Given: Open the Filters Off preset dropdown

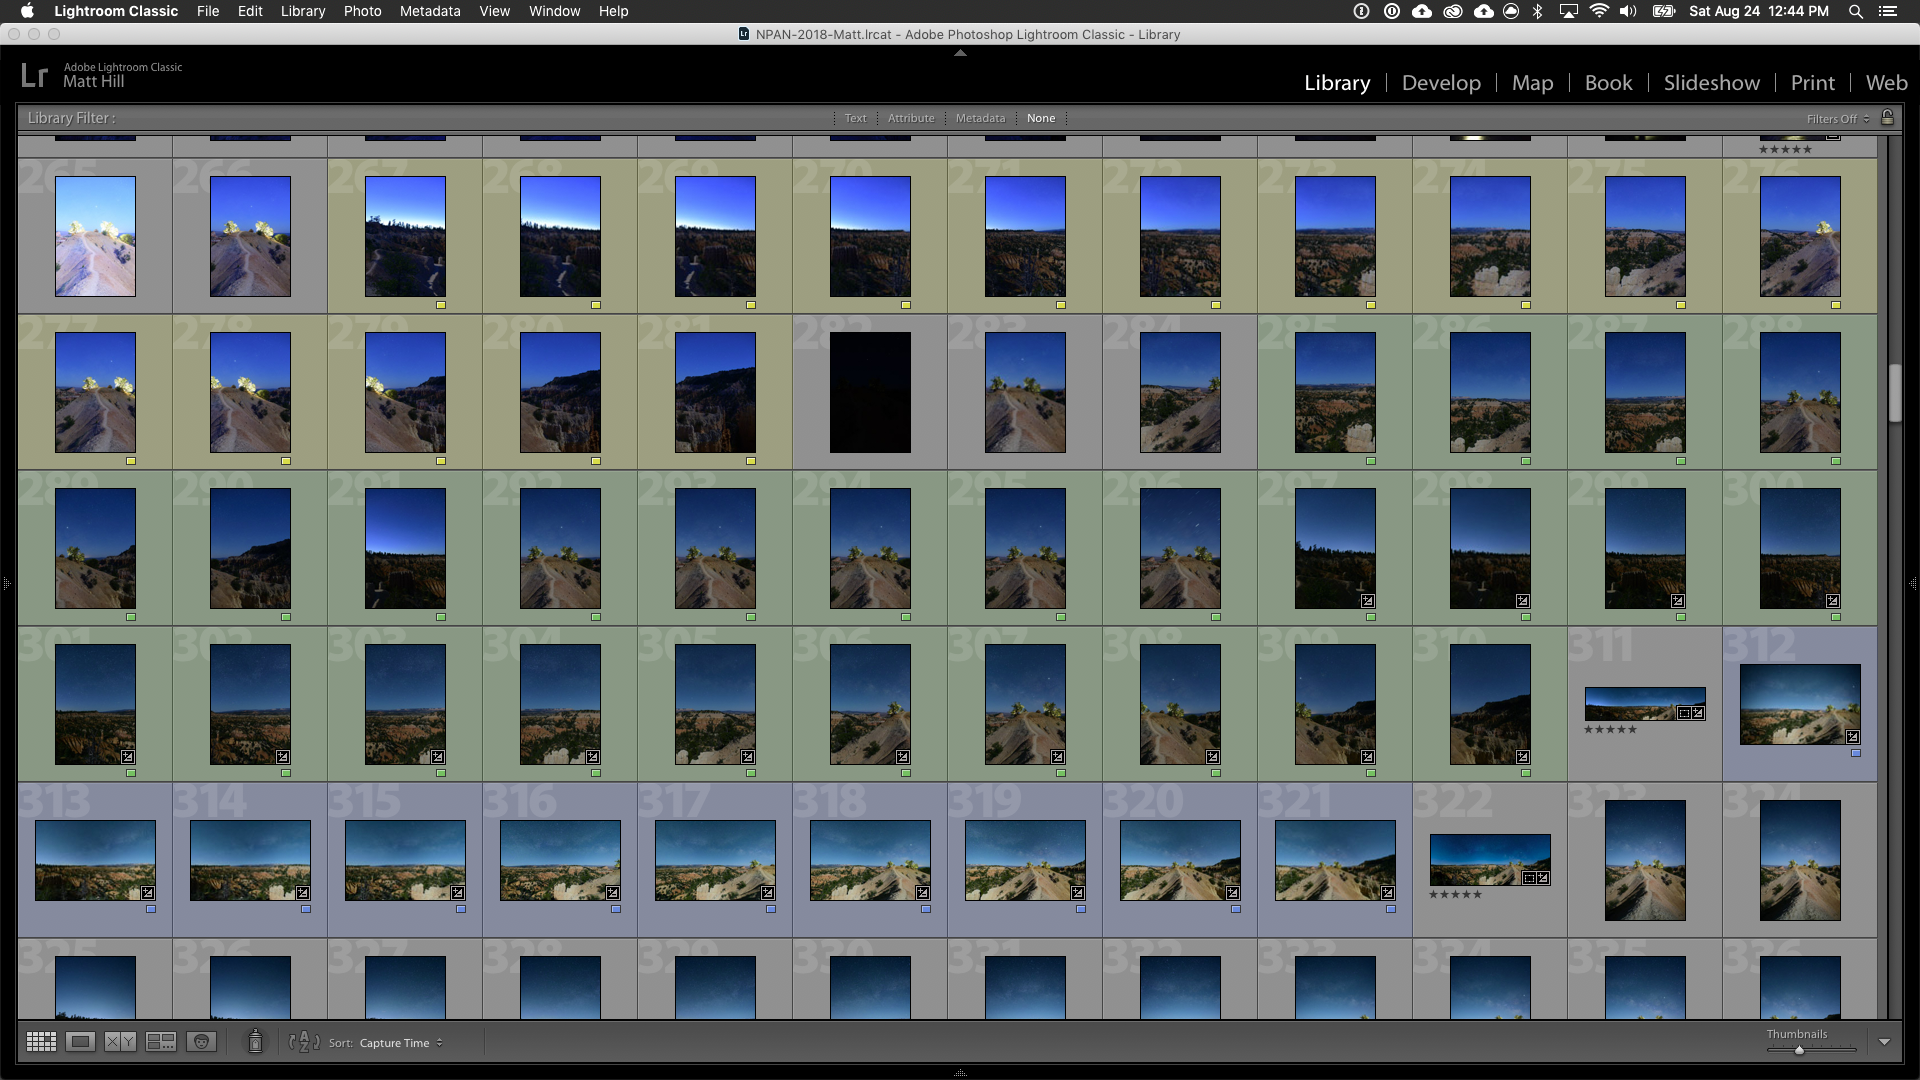Looking at the screenshot, I should (x=1837, y=118).
